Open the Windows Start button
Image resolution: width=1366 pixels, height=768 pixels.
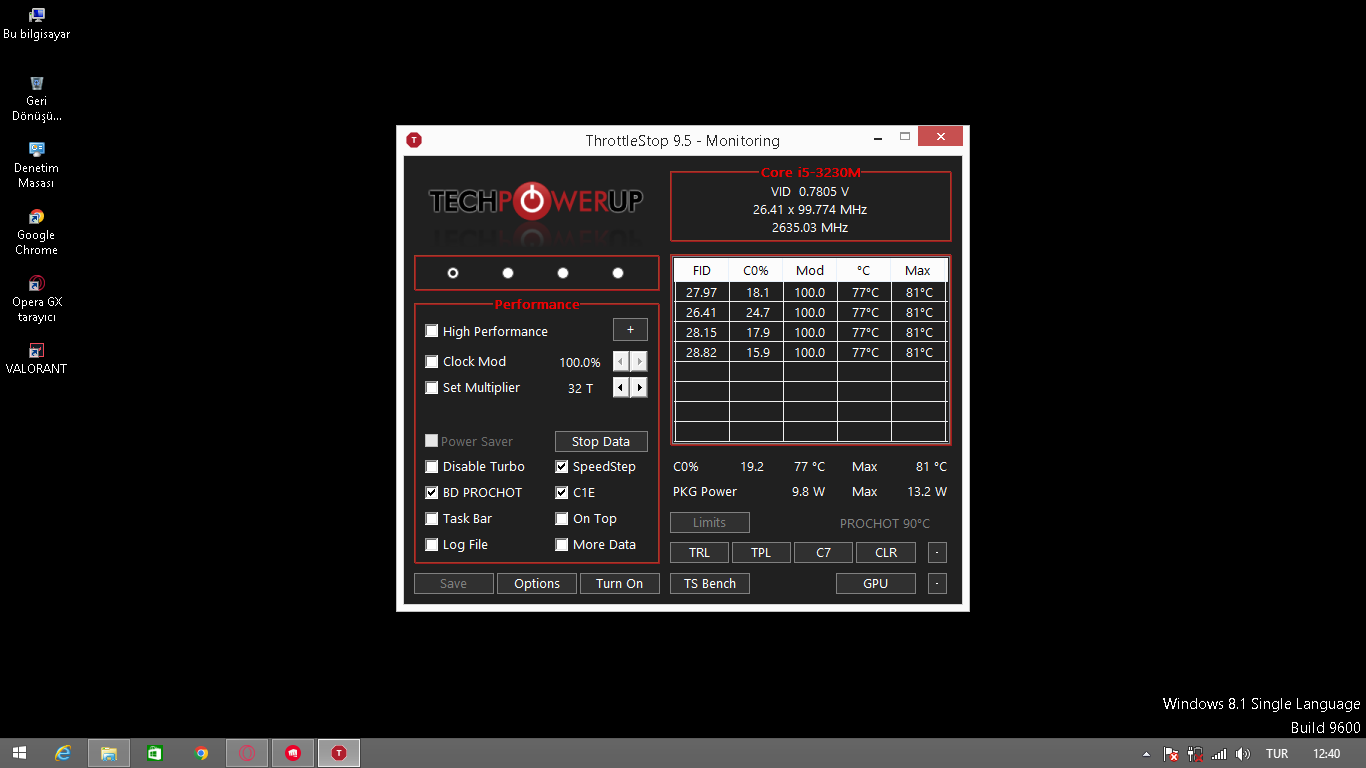coord(19,753)
